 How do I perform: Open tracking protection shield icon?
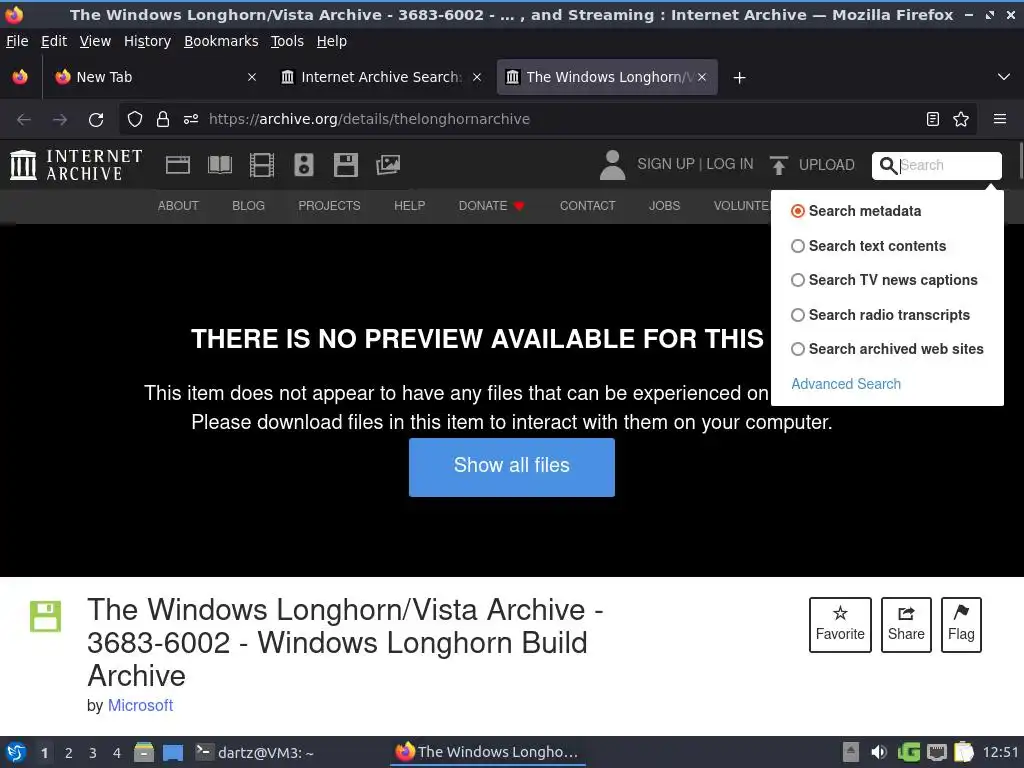pos(135,119)
